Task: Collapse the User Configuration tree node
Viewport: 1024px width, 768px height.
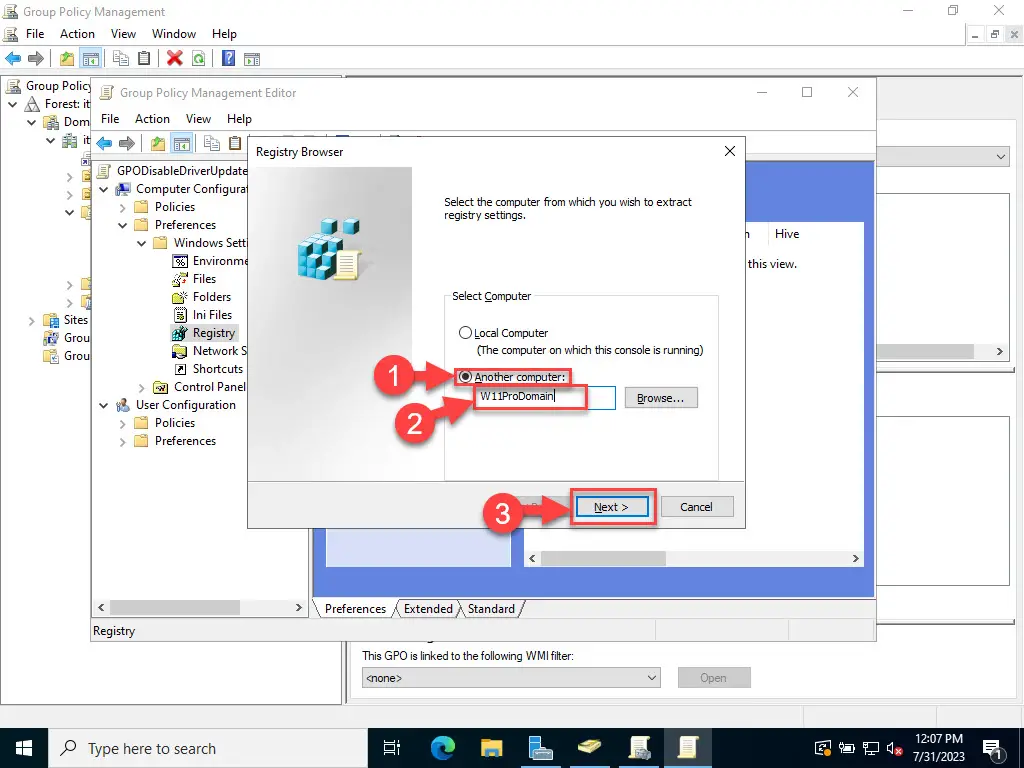Action: point(104,405)
